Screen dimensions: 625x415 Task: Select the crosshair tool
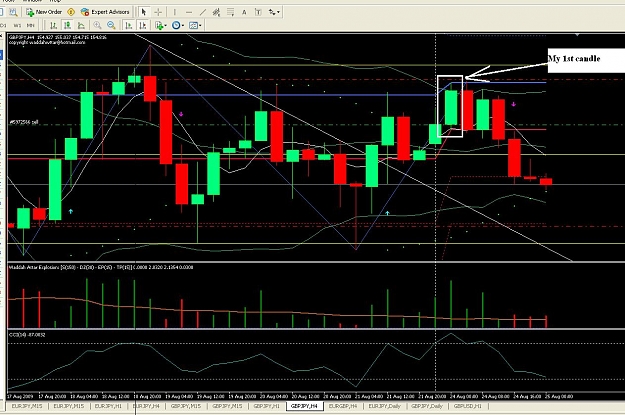(158, 12)
